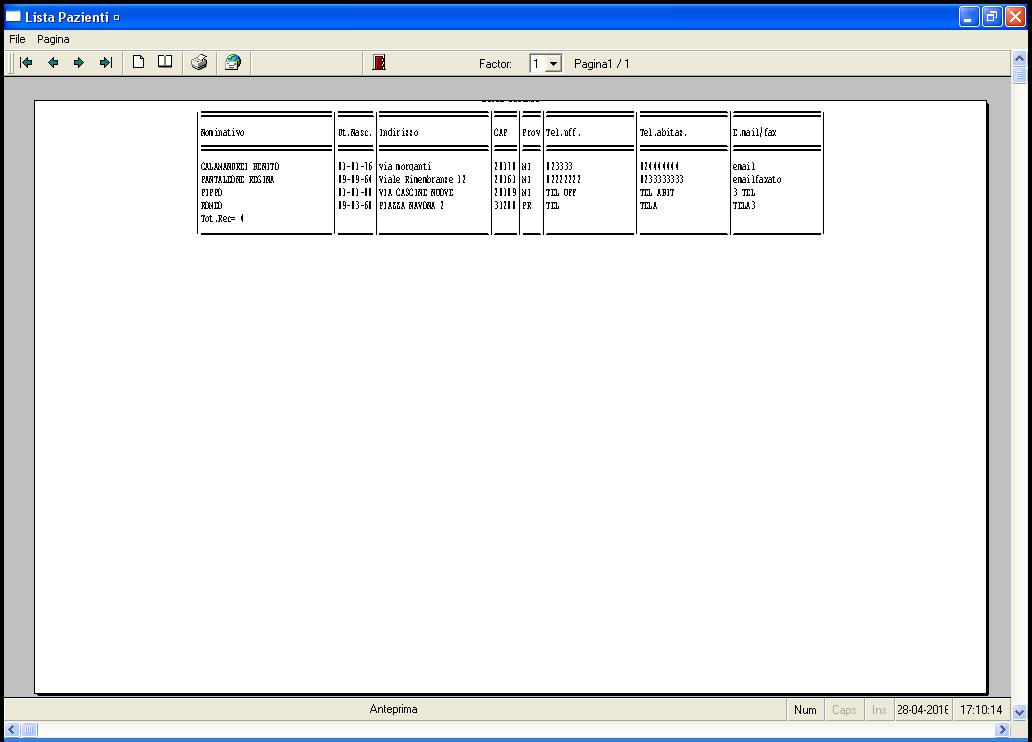Image resolution: width=1032 pixels, height=742 pixels.
Task: Click the 'Tel.abitaz.' column header
Action: coord(663,132)
